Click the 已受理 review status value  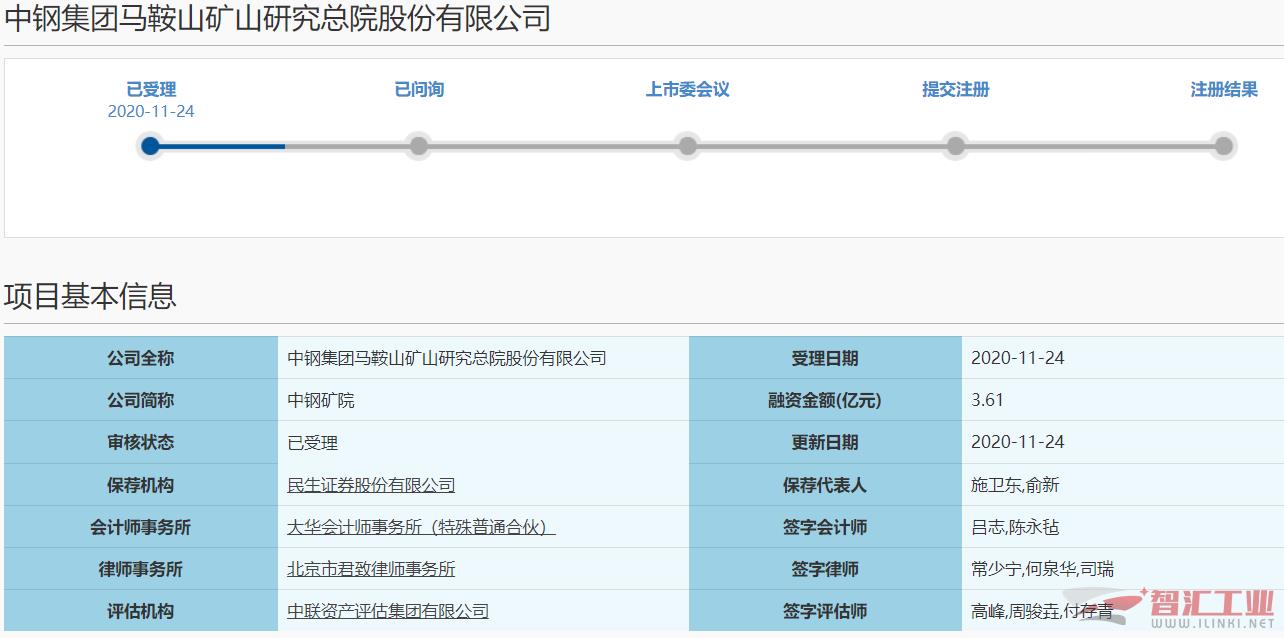(313, 443)
